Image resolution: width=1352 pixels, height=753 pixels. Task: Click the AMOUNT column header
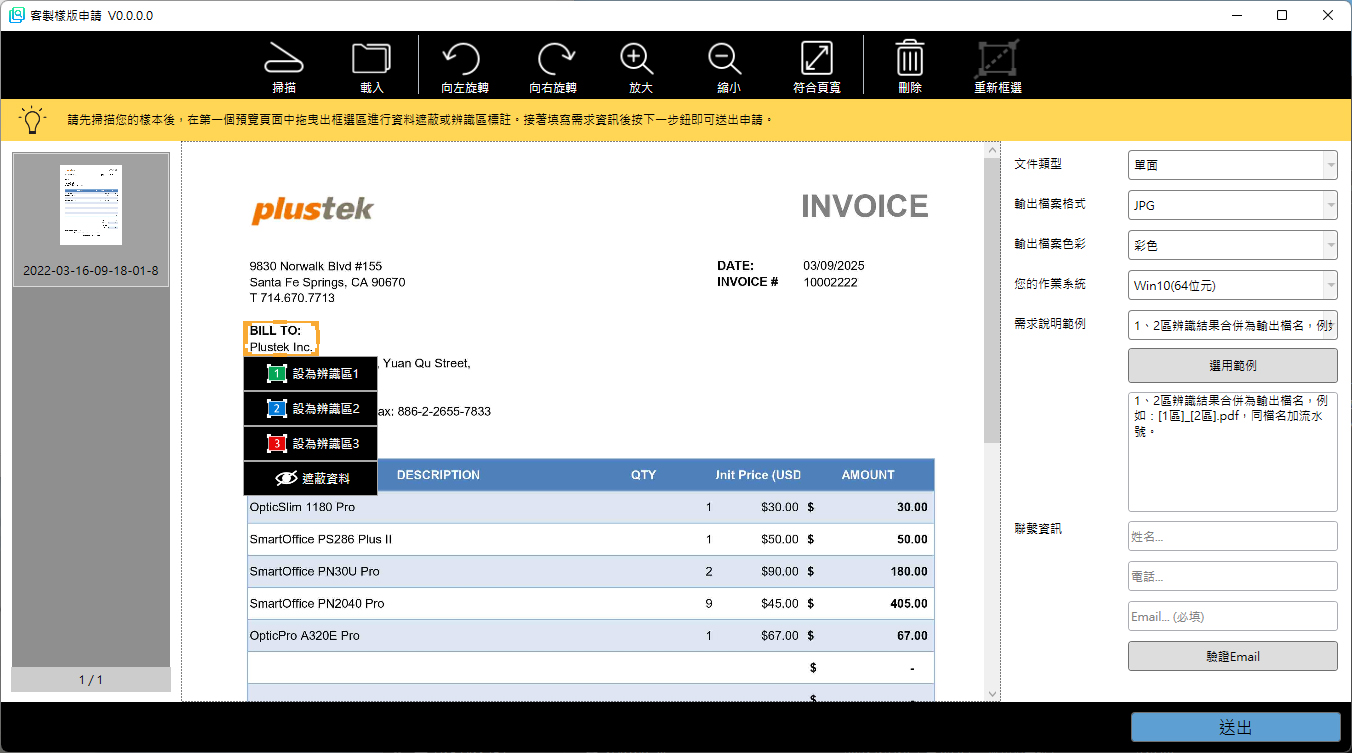tap(868, 475)
